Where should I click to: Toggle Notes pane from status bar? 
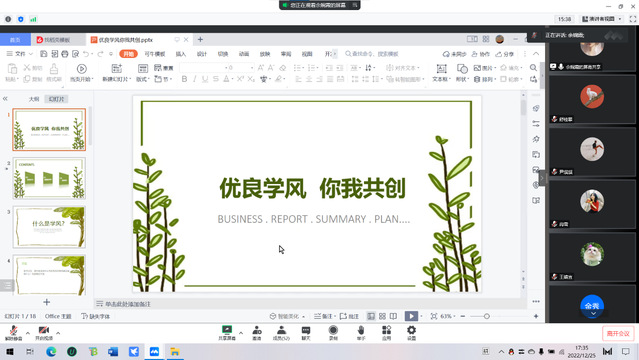click(x=324, y=316)
